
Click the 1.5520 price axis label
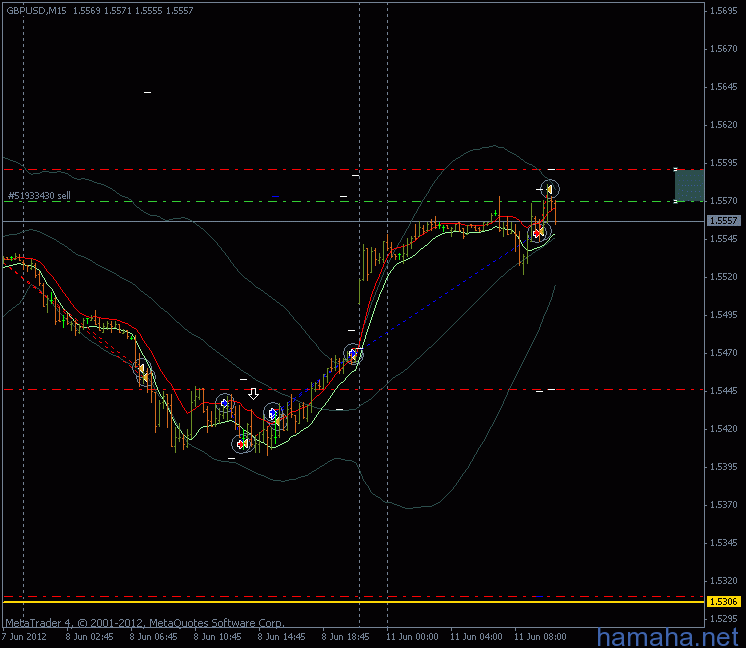(724, 277)
